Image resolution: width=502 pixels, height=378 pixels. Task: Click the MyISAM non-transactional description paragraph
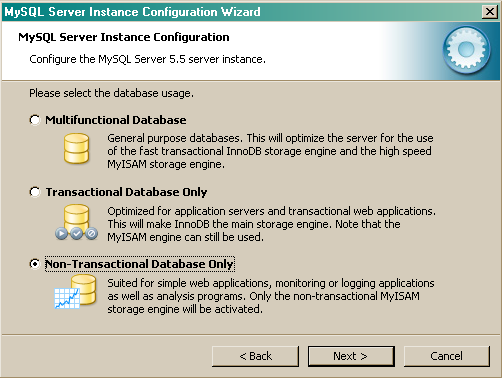coord(271,296)
